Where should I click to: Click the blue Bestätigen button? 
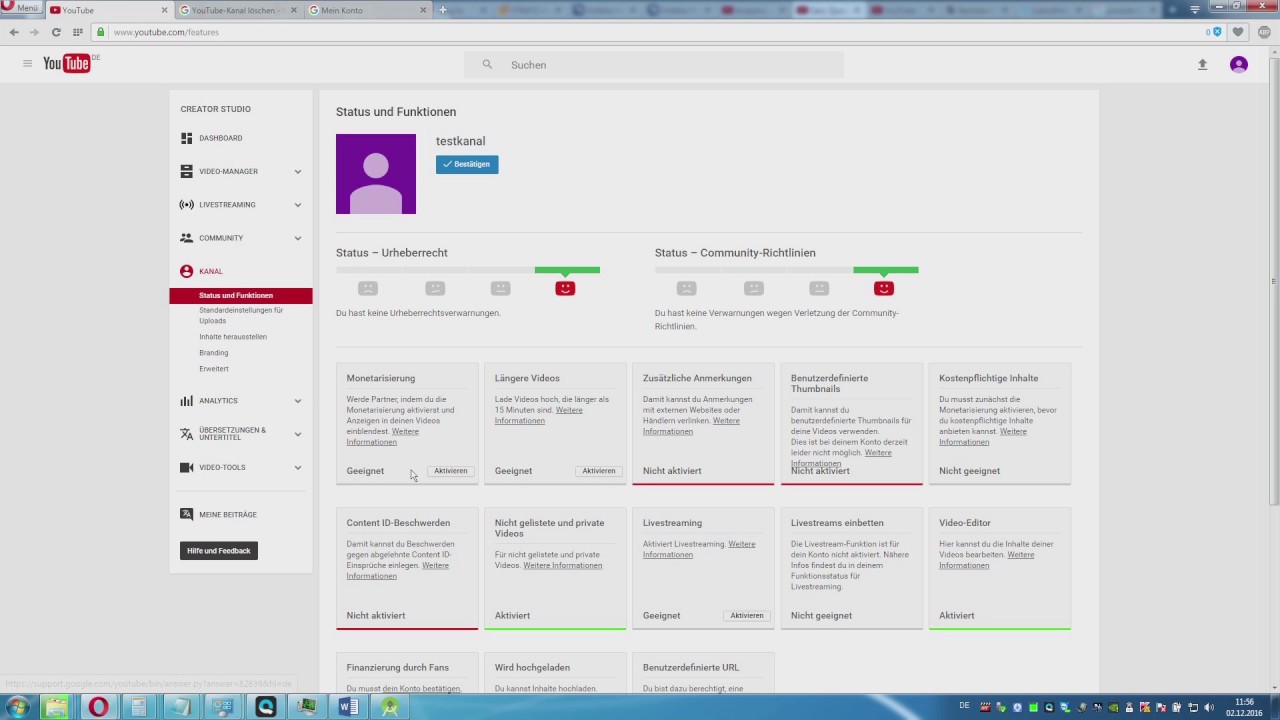(x=467, y=164)
